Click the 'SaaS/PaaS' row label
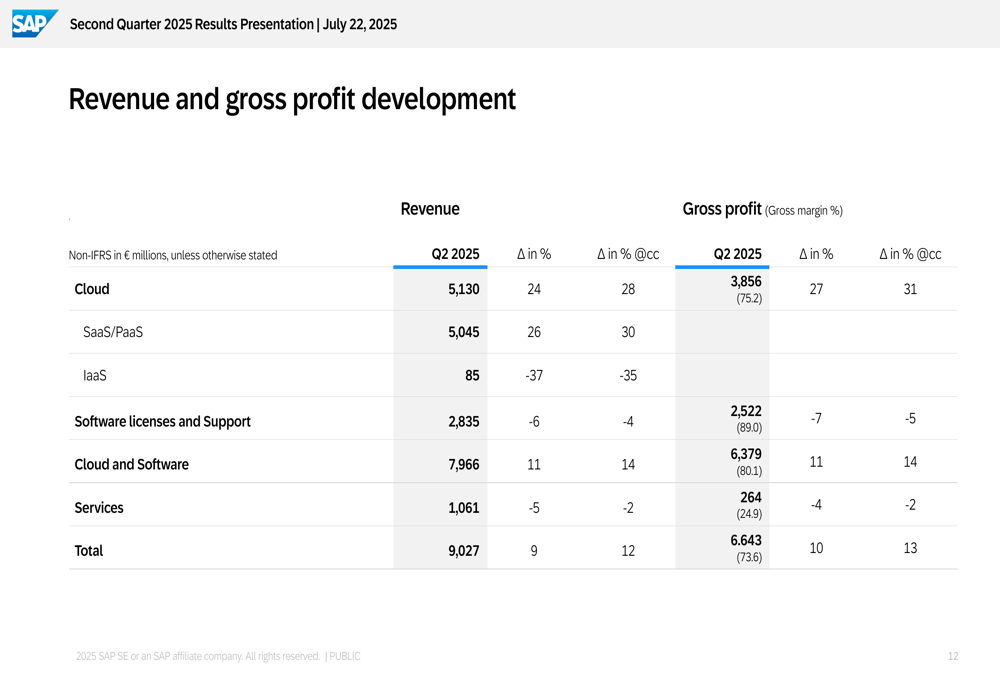This screenshot has height=685, width=1000. [x=112, y=332]
